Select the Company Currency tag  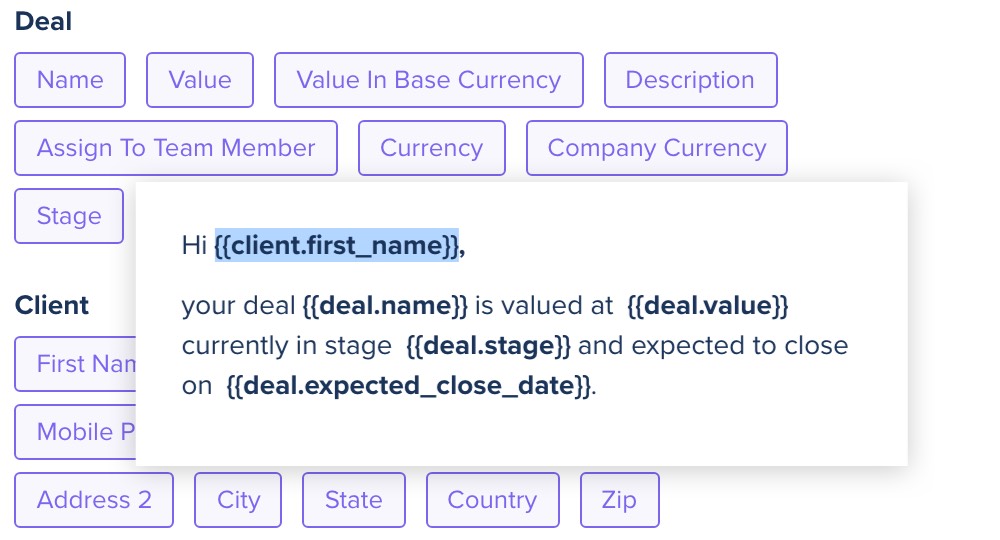click(657, 148)
